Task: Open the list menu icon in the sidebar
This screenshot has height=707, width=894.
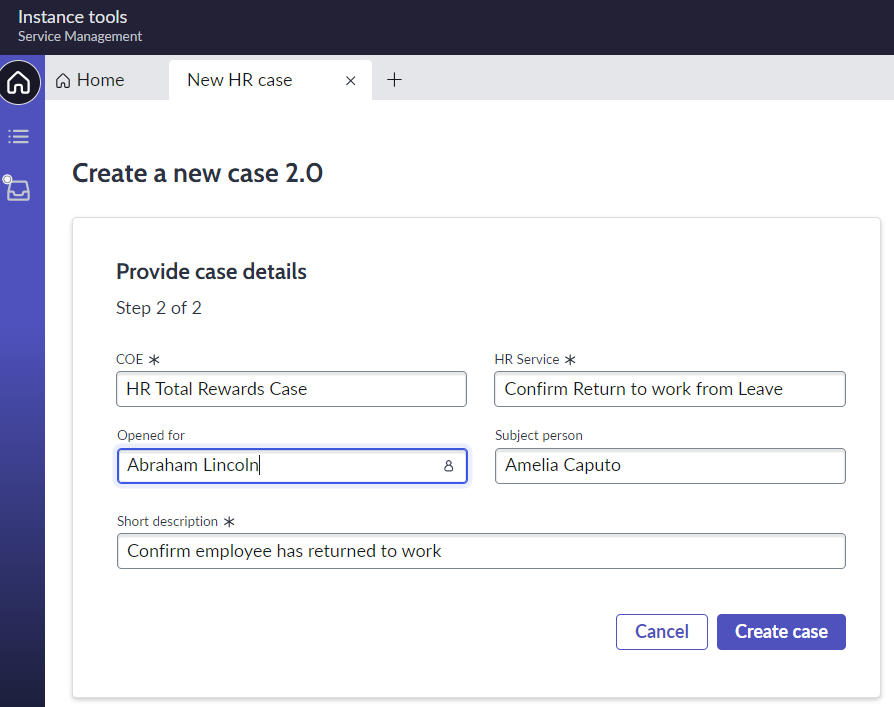Action: (x=18, y=136)
